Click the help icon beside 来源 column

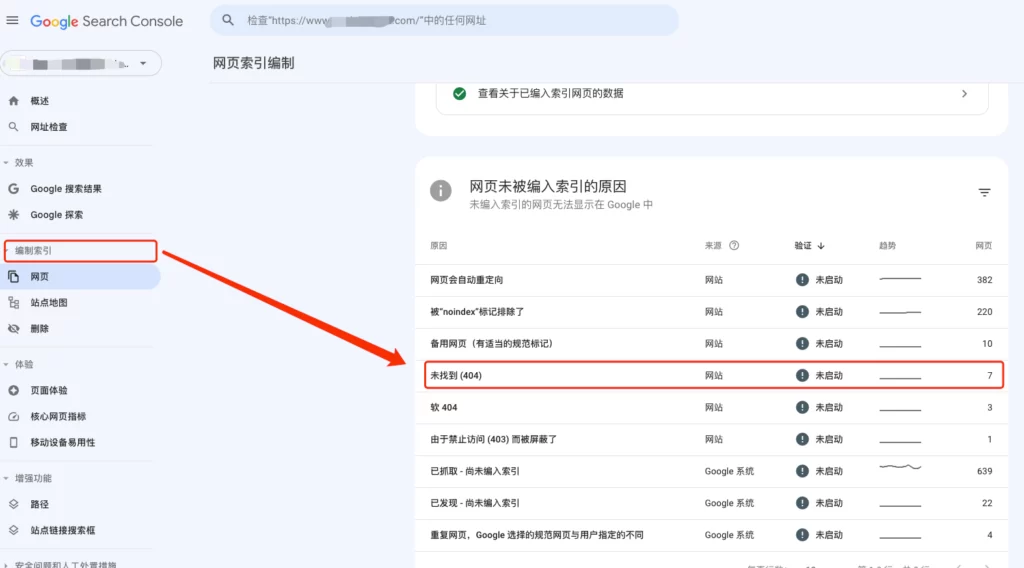pyautogui.click(x=734, y=245)
